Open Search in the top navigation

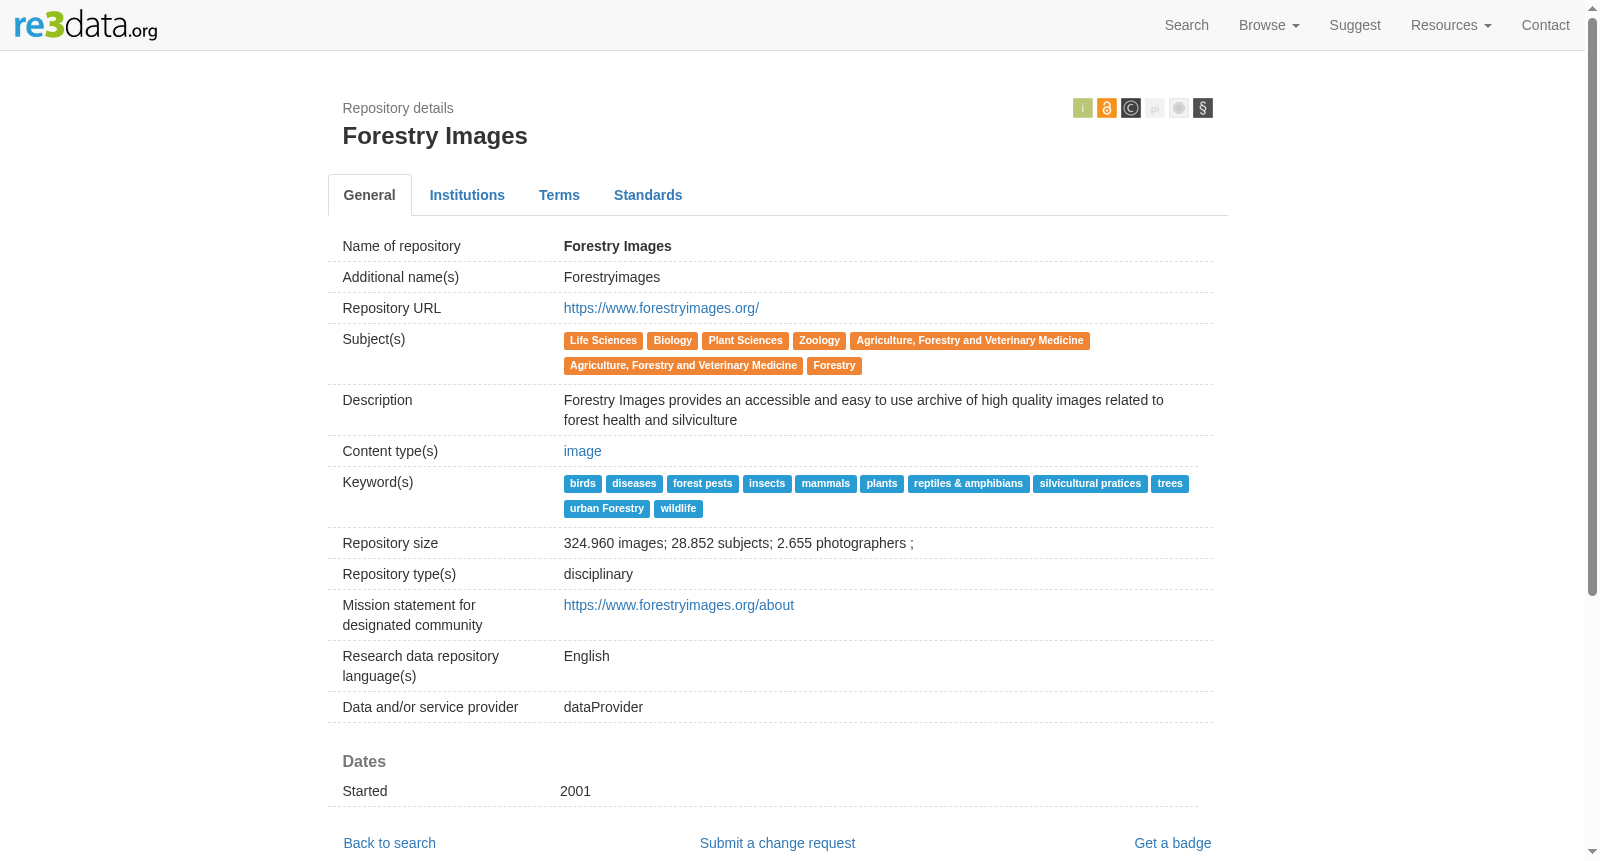tap(1187, 25)
